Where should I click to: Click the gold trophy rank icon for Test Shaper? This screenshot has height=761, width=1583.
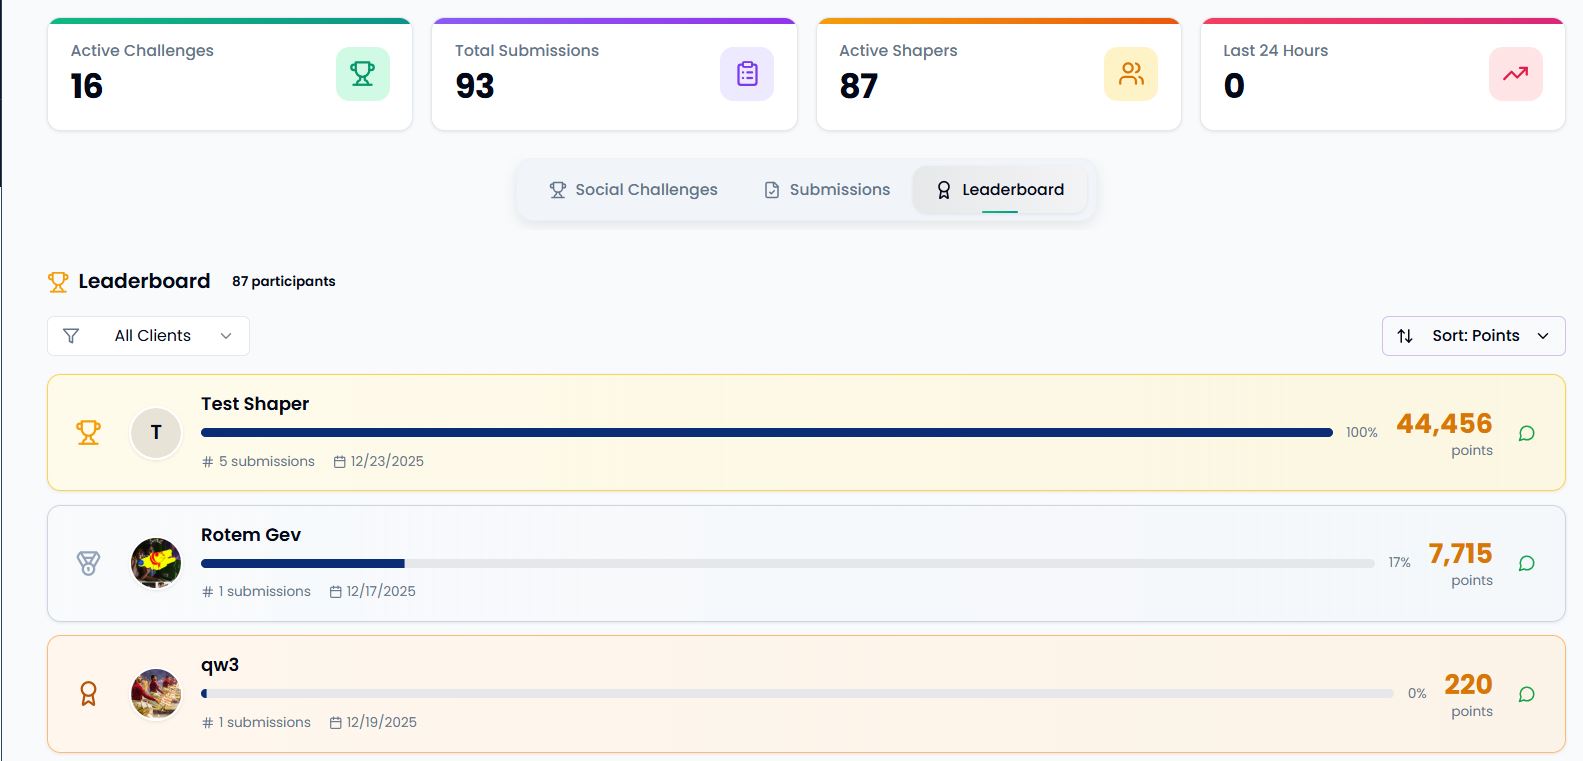point(89,432)
